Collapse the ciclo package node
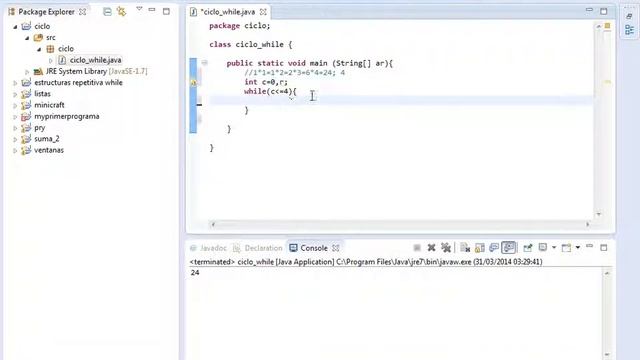 [39, 49]
